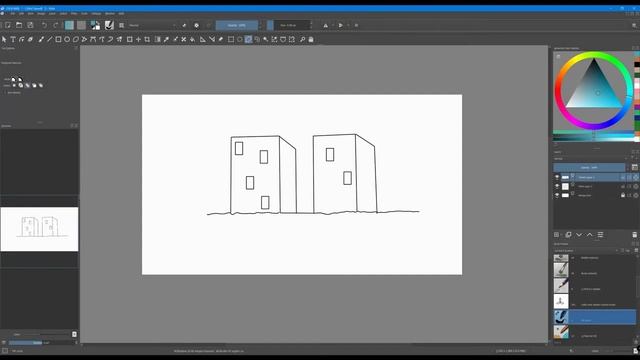Delete the selected layer with trash icon
The image size is (640, 360).
click(634, 235)
